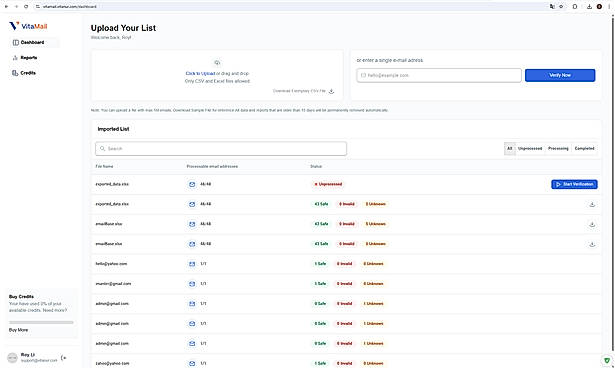Focus the Imported List search field
The height and width of the screenshot is (368, 615).
click(x=221, y=149)
